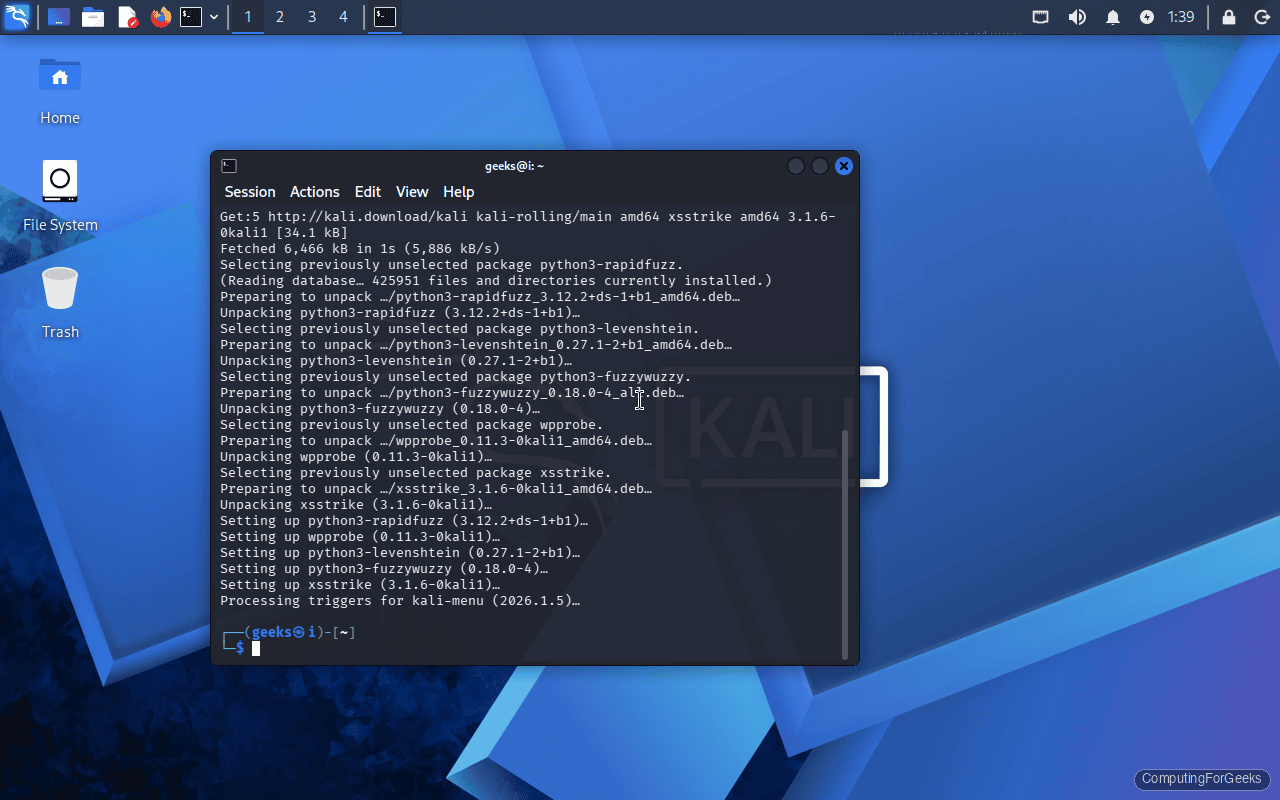Image resolution: width=1280 pixels, height=800 pixels.
Task: Lock the screen using the padlock icon
Action: [x=1228, y=17]
